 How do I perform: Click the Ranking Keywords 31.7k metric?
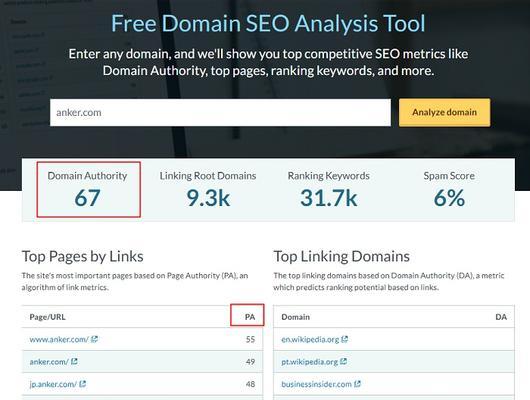[329, 190]
